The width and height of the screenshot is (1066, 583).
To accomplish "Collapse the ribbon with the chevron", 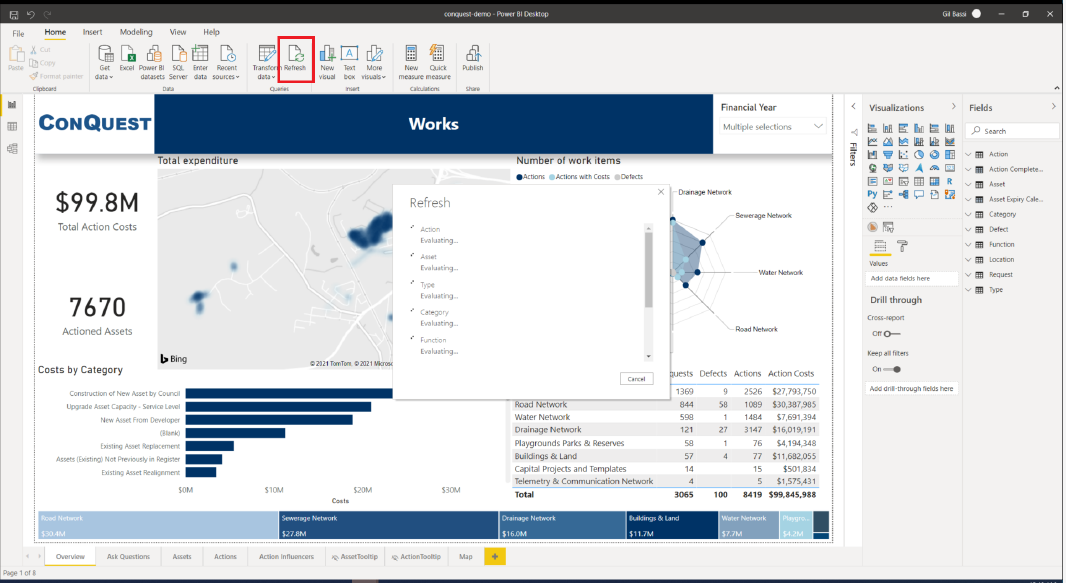I will point(1056,88).
